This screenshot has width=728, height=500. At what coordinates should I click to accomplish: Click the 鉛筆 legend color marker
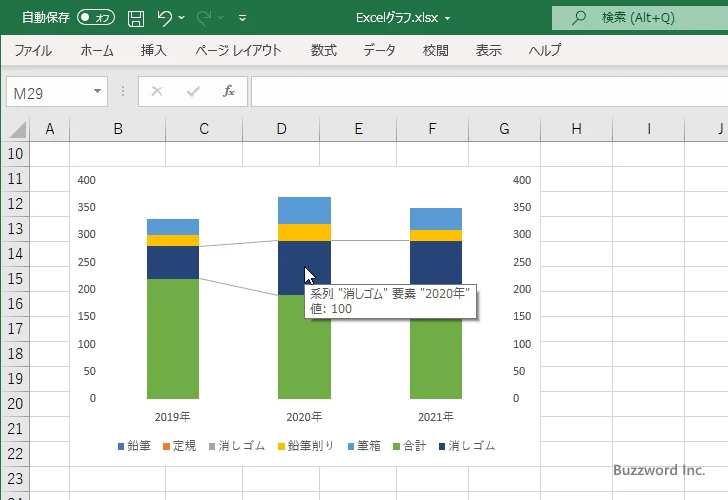tap(121, 447)
